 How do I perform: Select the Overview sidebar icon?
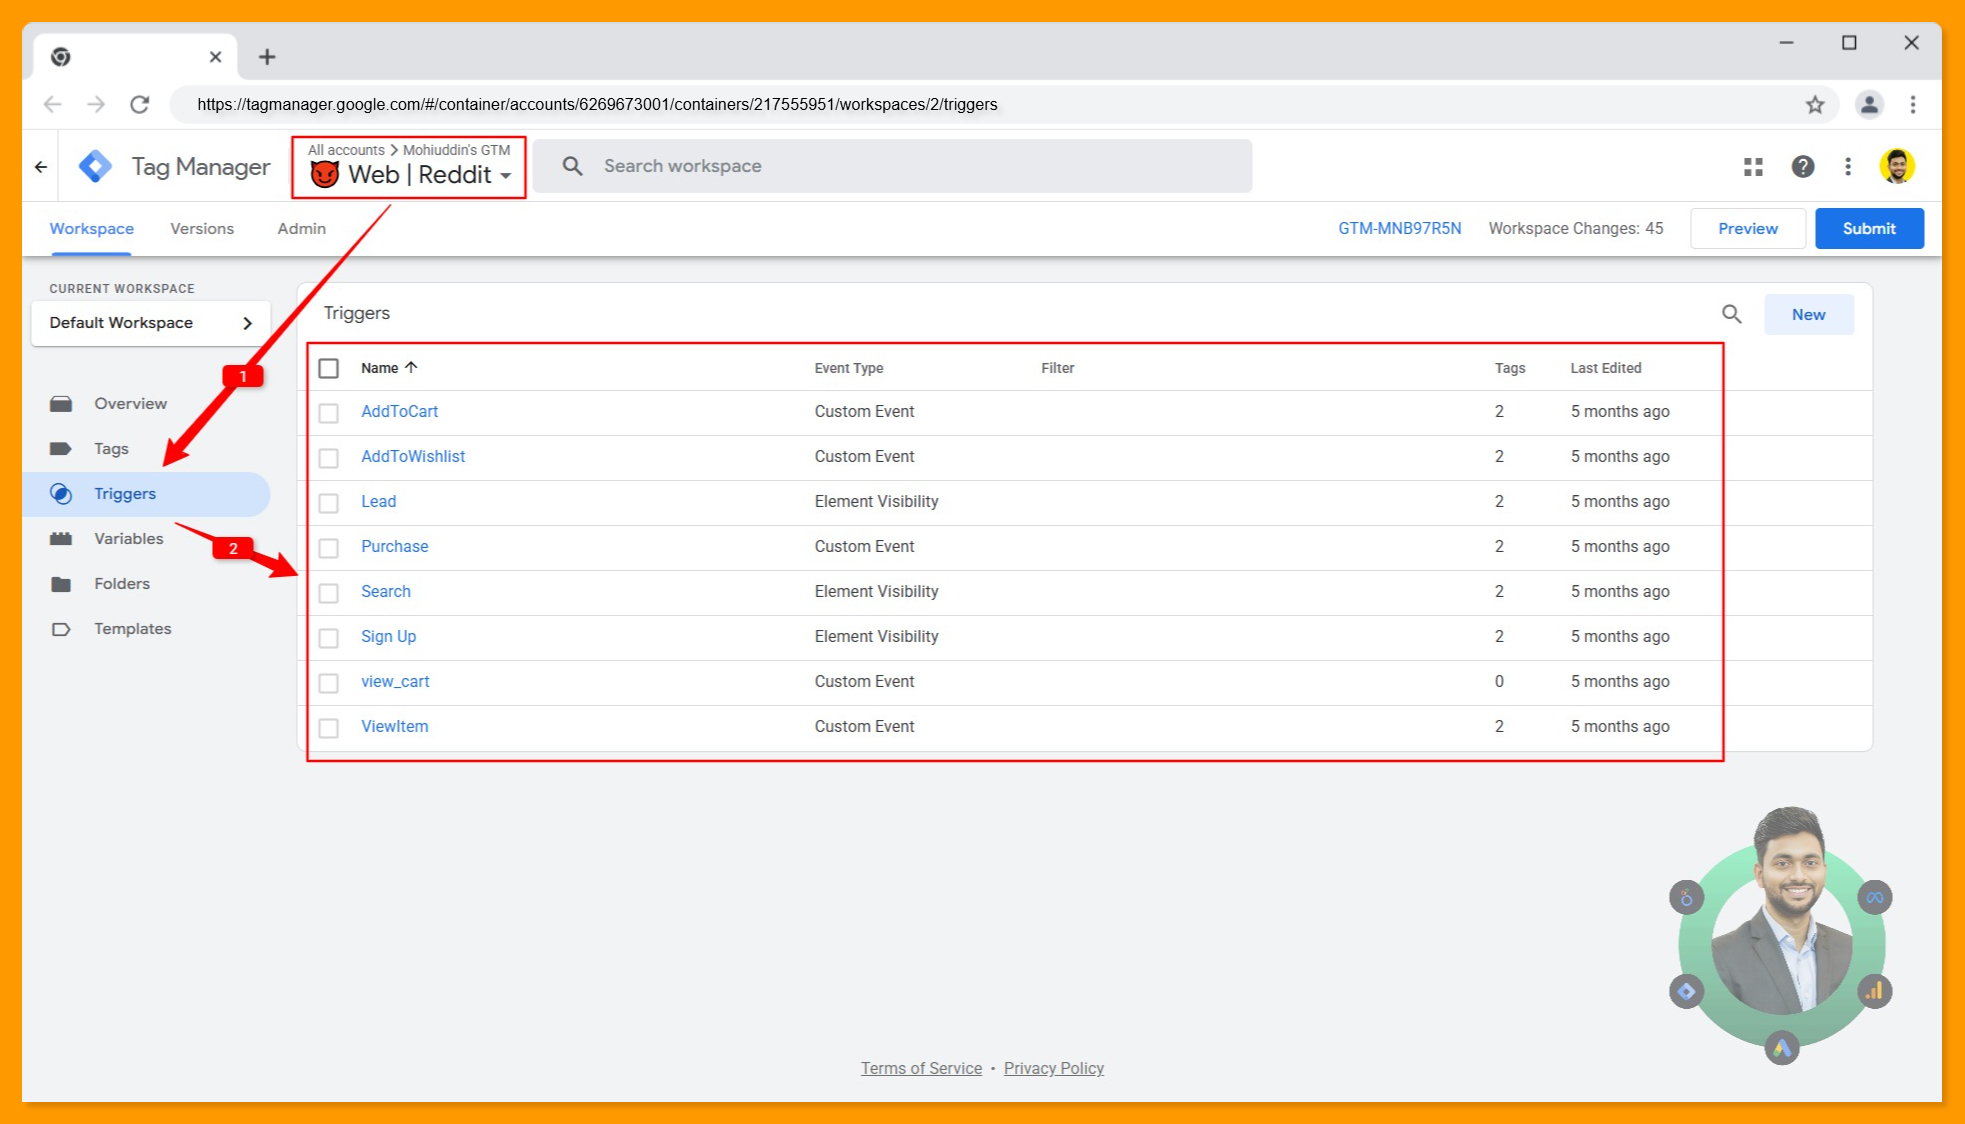pos(61,403)
